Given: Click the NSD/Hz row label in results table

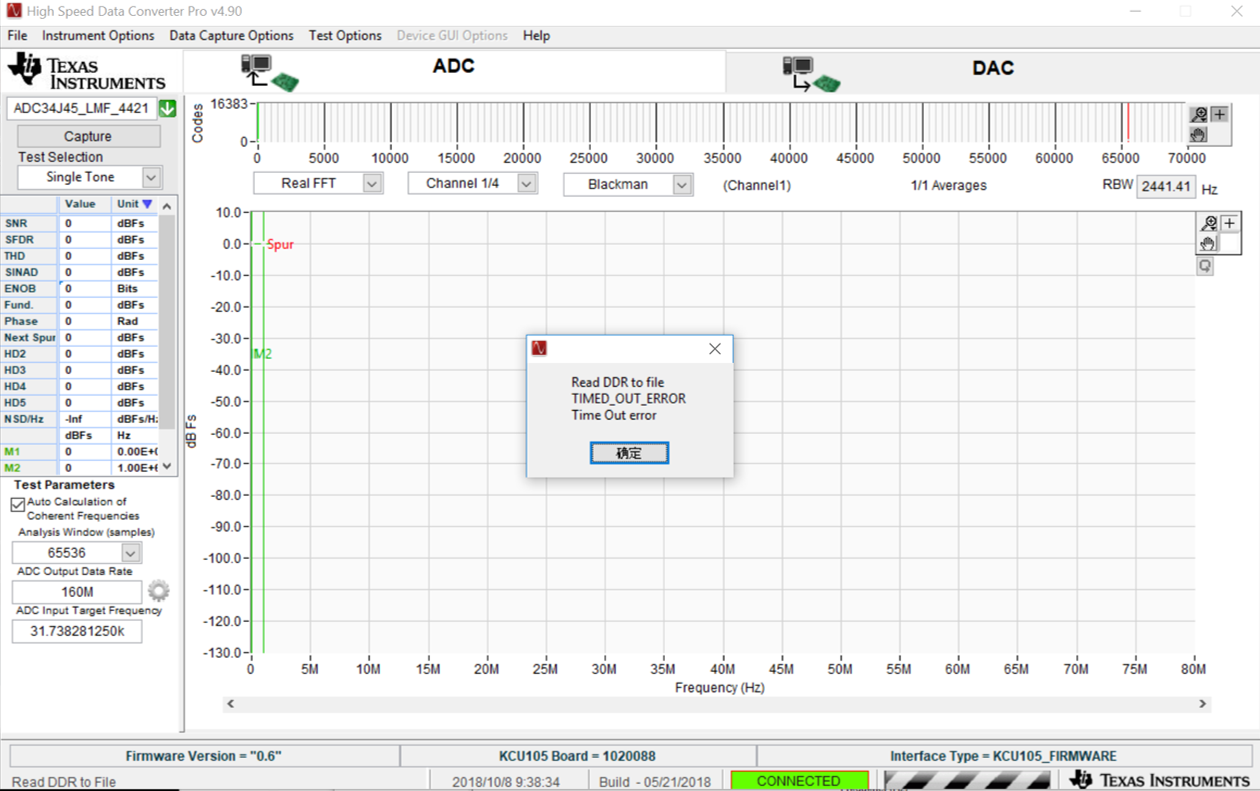Looking at the screenshot, I should click(x=29, y=419).
